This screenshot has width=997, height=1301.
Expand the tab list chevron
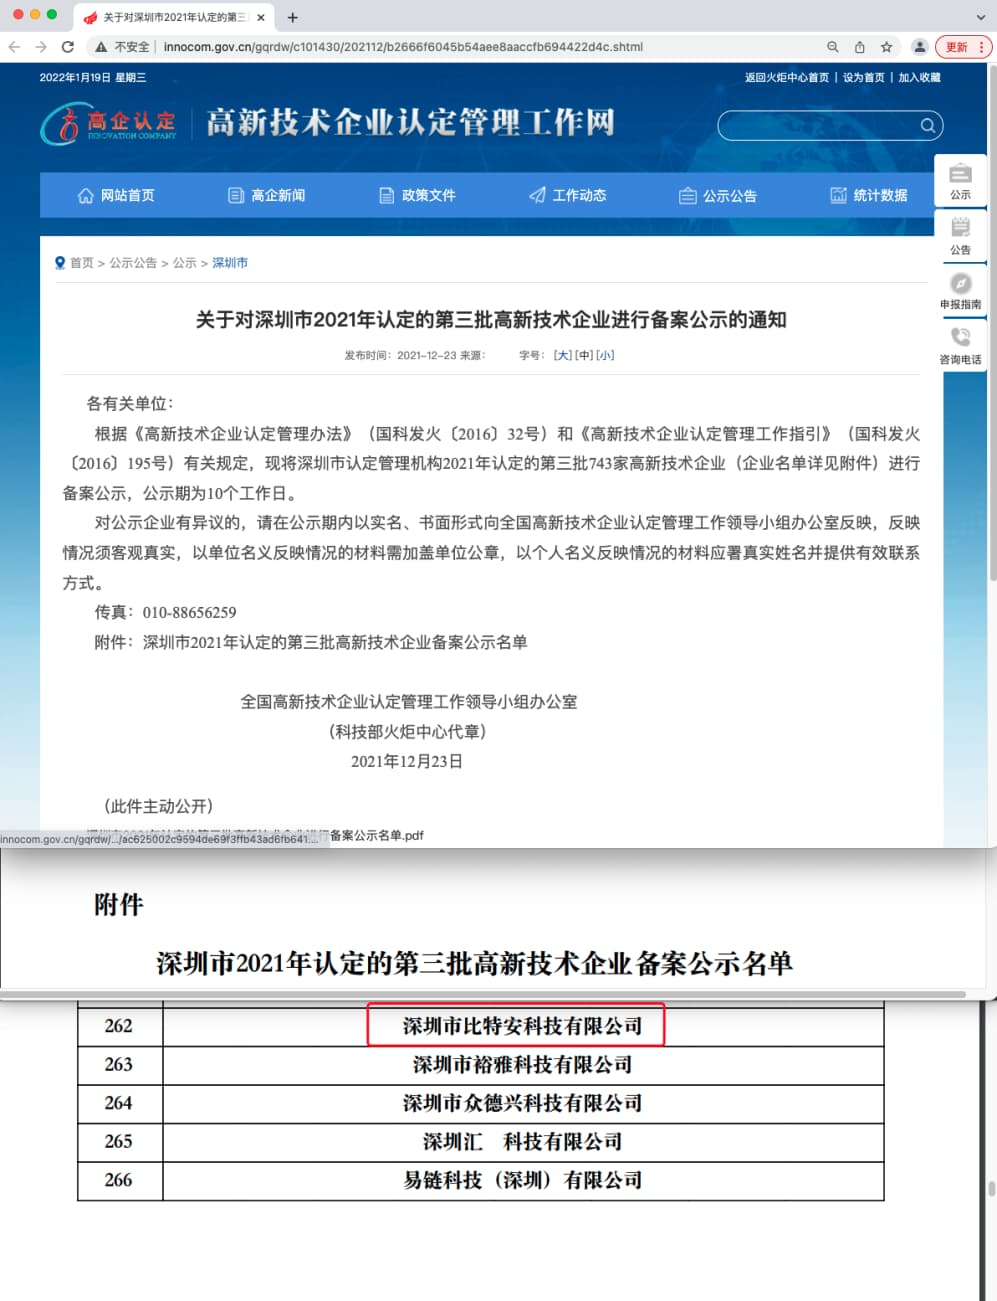pos(980,17)
